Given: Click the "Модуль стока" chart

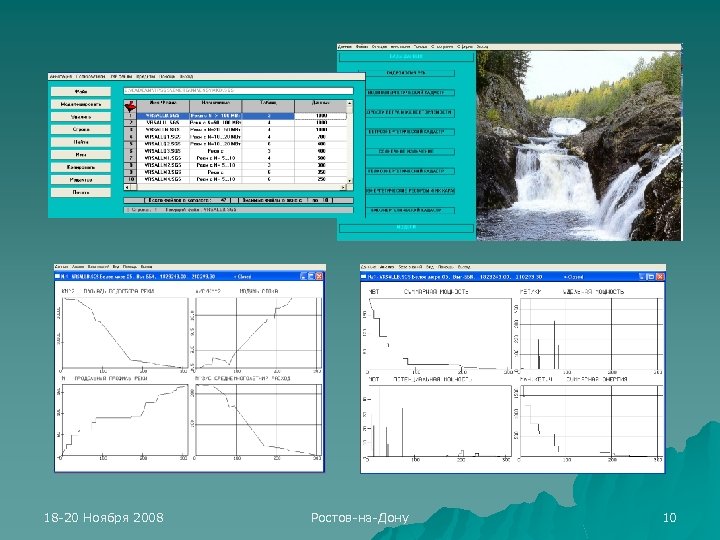Looking at the screenshot, I should tap(259, 333).
